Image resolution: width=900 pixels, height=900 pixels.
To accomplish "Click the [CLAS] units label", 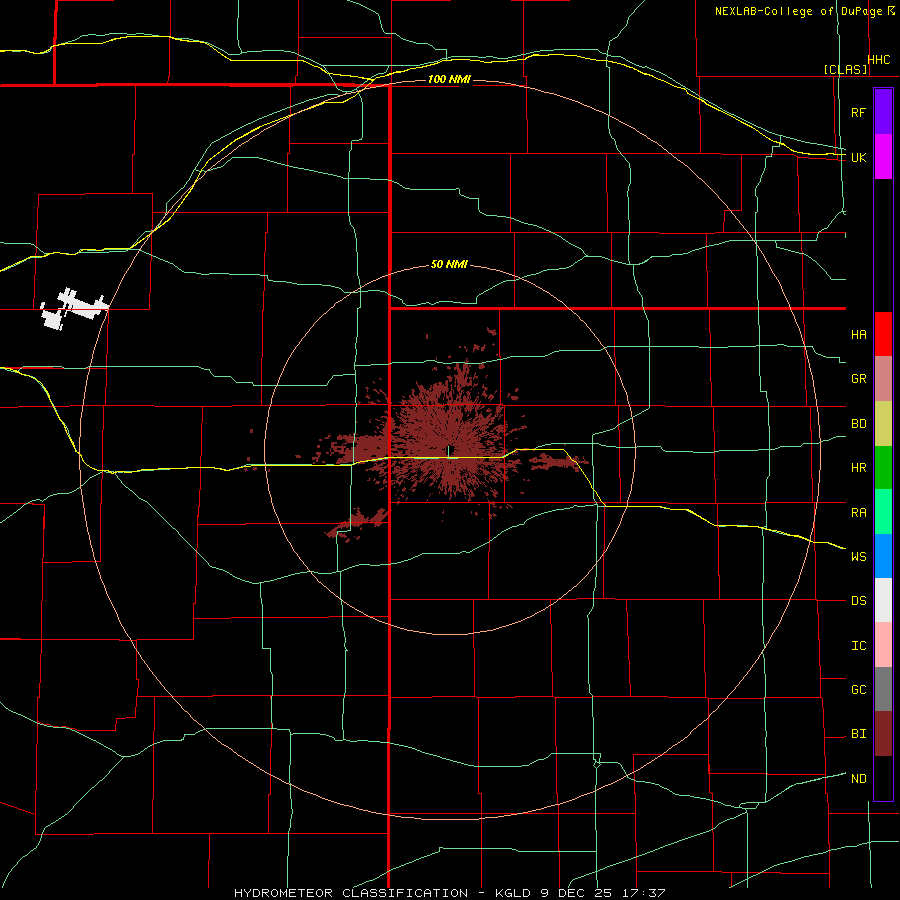I will click(x=845, y=69).
